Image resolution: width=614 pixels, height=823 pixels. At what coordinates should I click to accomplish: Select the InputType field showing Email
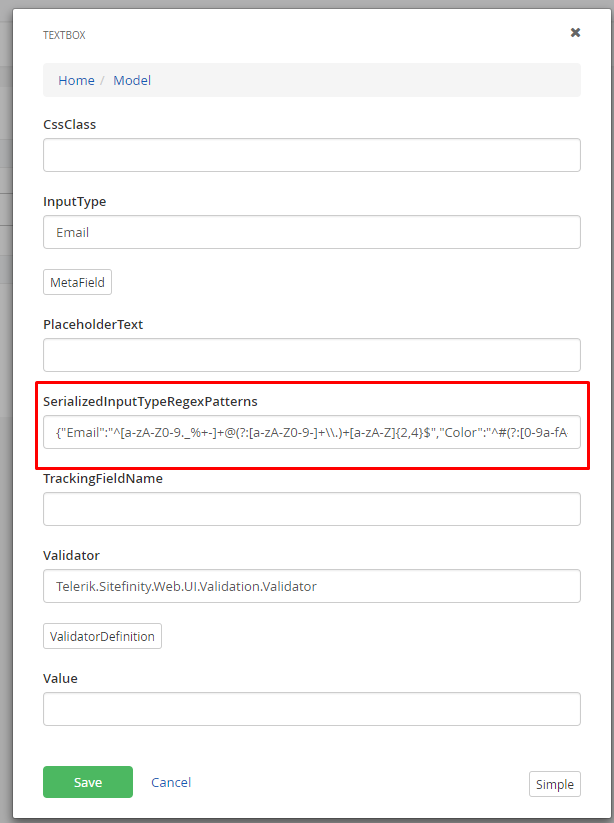click(311, 232)
